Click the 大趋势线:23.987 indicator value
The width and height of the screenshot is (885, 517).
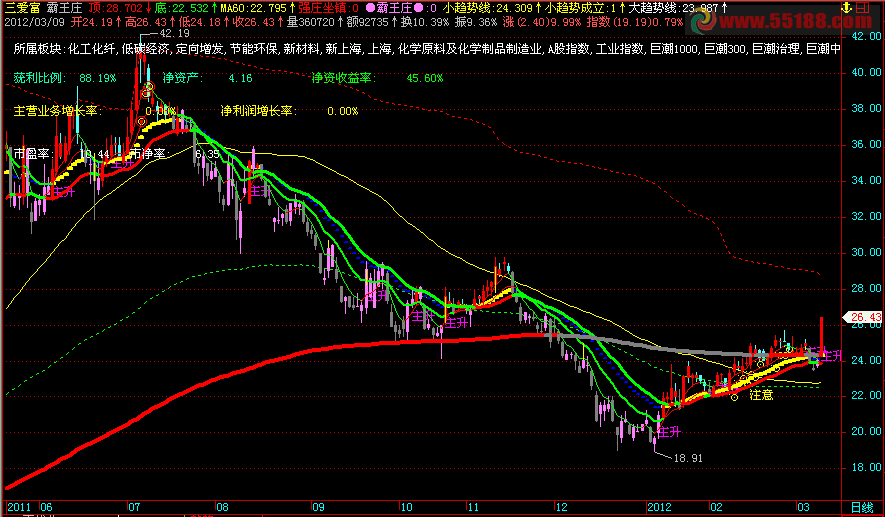pyautogui.click(x=673, y=8)
